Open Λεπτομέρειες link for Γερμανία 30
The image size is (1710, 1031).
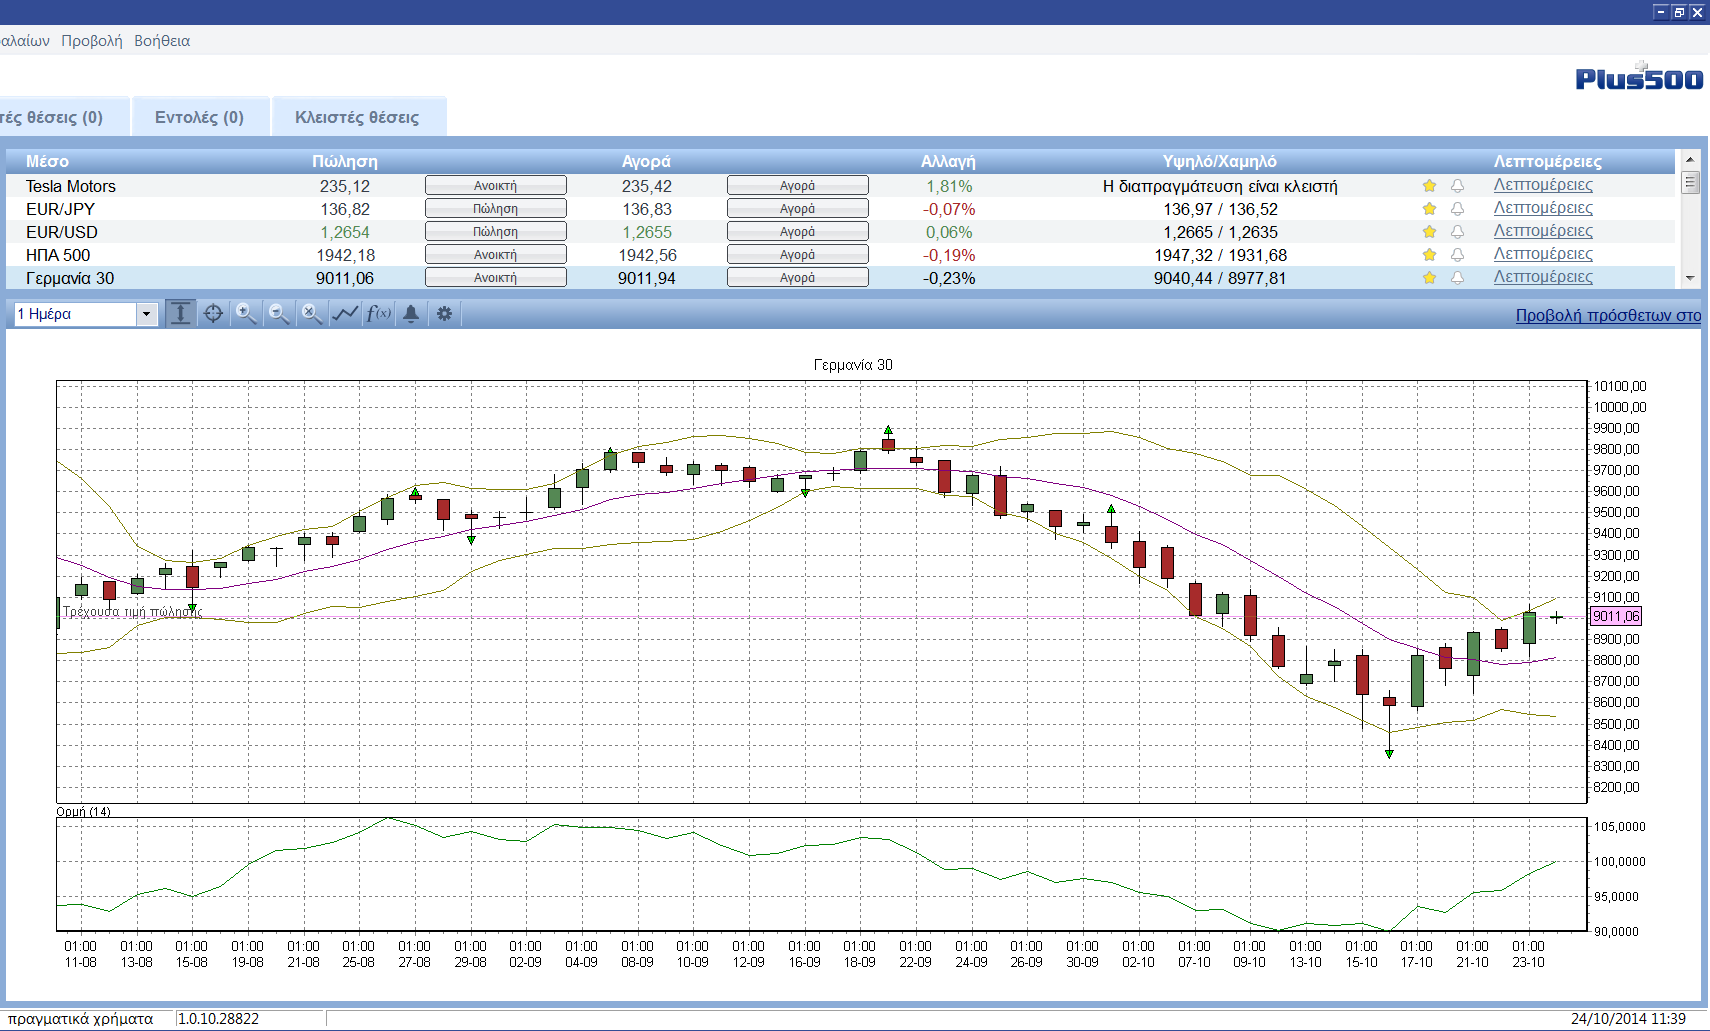(x=1543, y=277)
